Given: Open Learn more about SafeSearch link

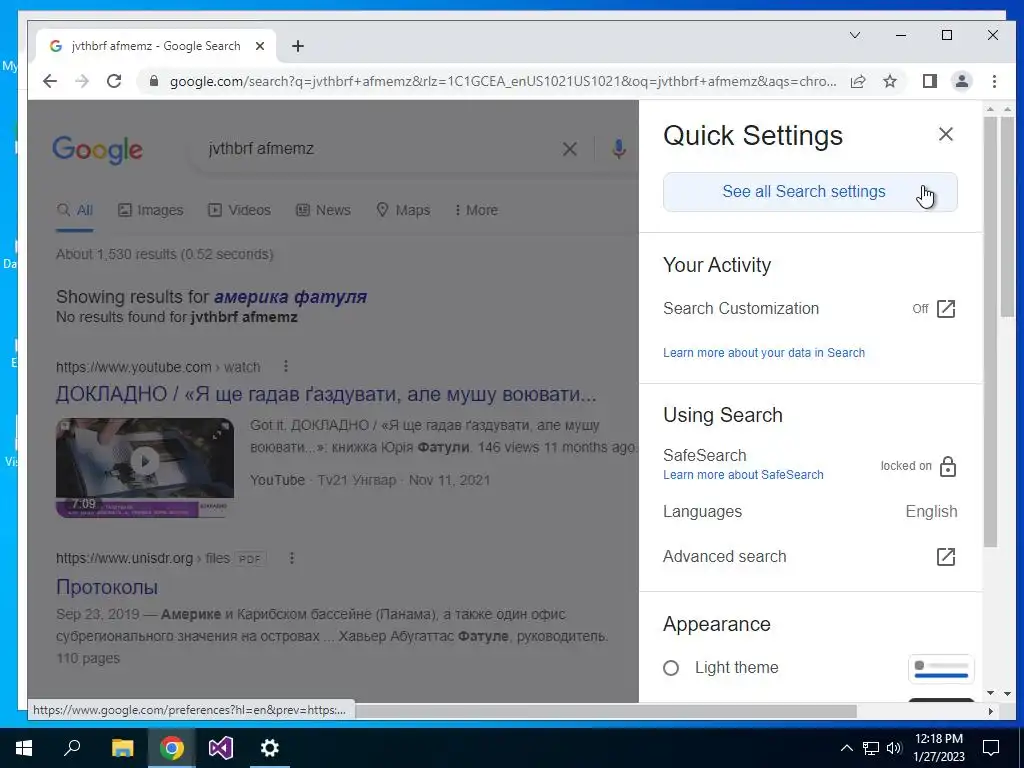Looking at the screenshot, I should coord(743,475).
